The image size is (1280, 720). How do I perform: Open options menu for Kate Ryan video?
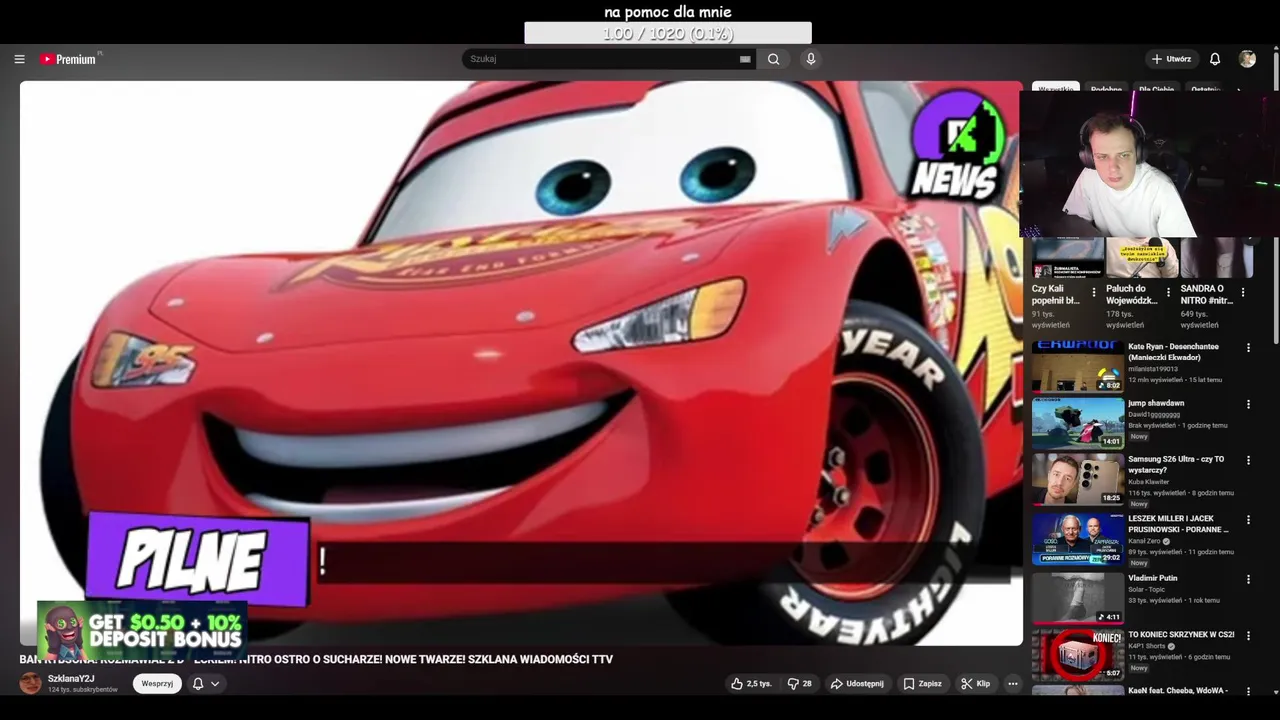pos(1248,348)
